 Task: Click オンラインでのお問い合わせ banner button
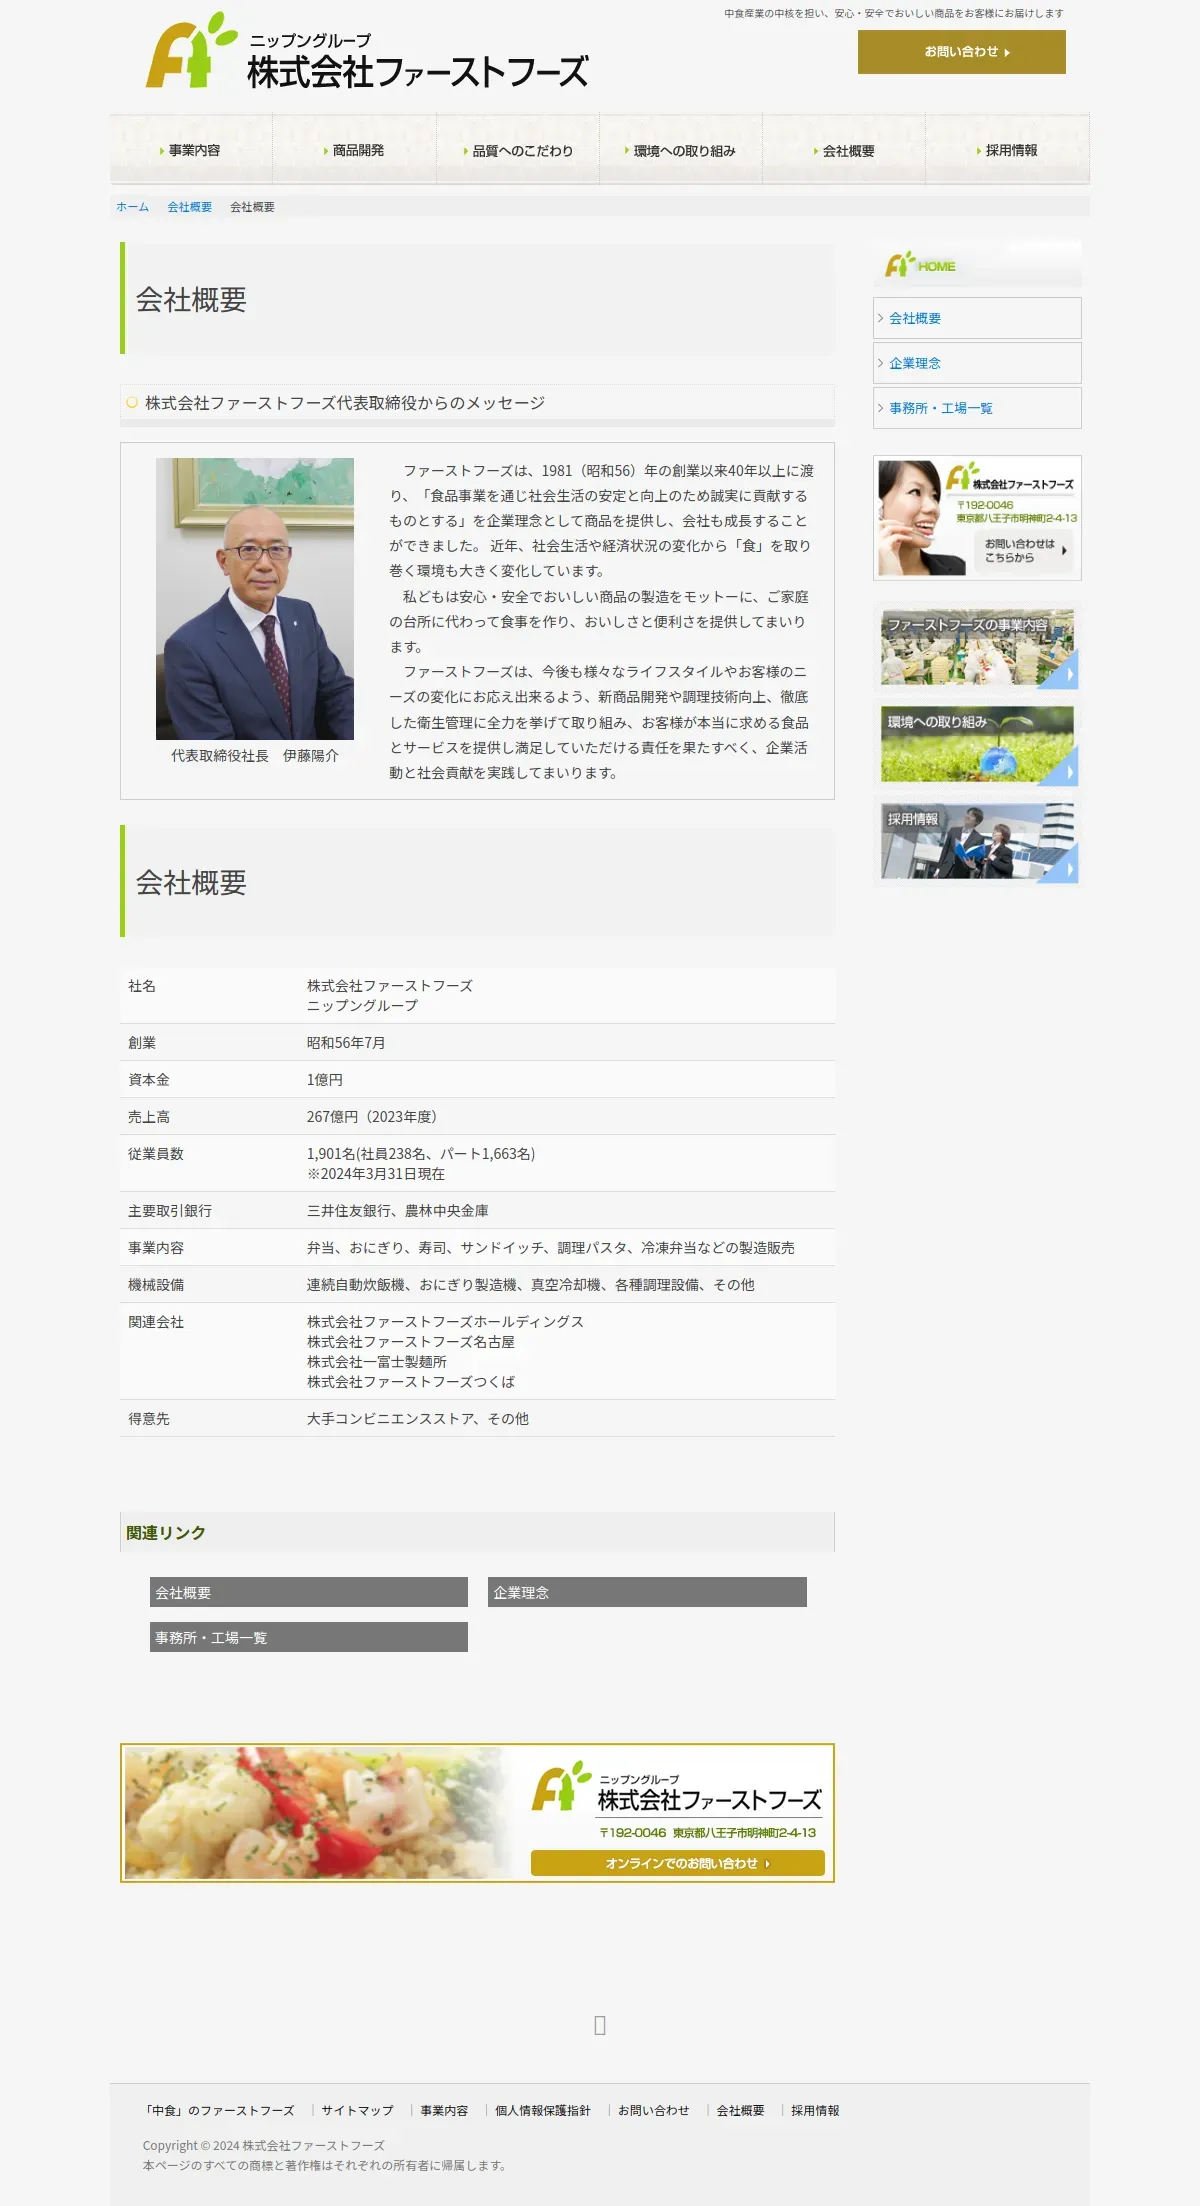[678, 1863]
